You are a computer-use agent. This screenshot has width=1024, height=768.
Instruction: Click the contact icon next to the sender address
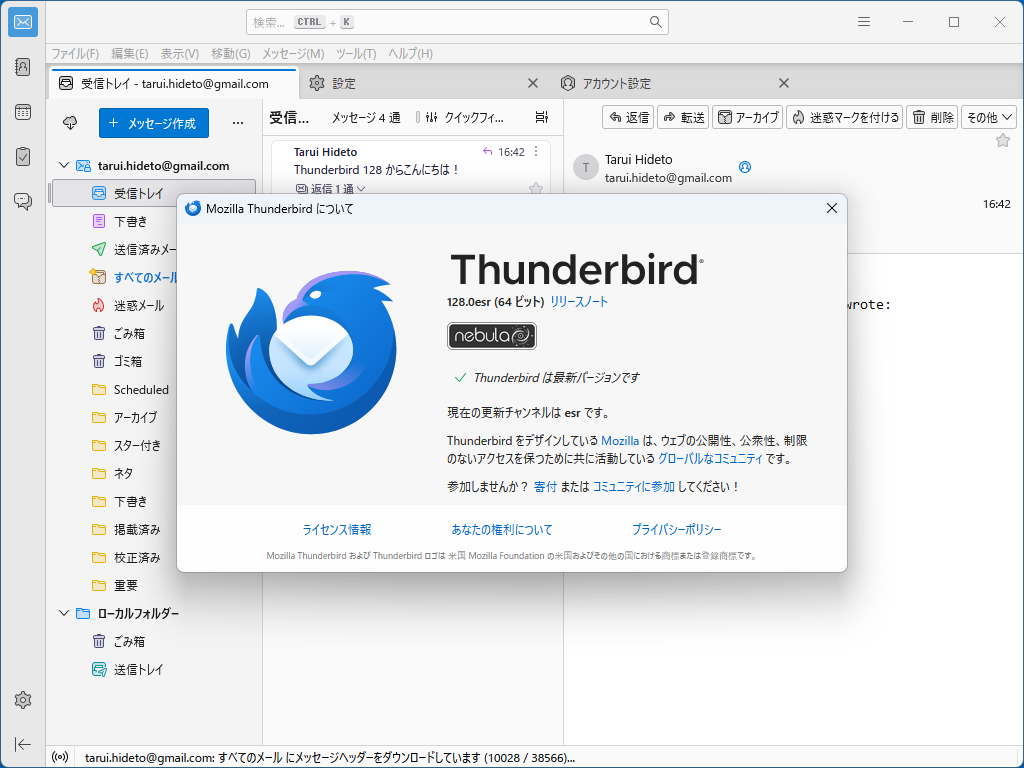745,168
